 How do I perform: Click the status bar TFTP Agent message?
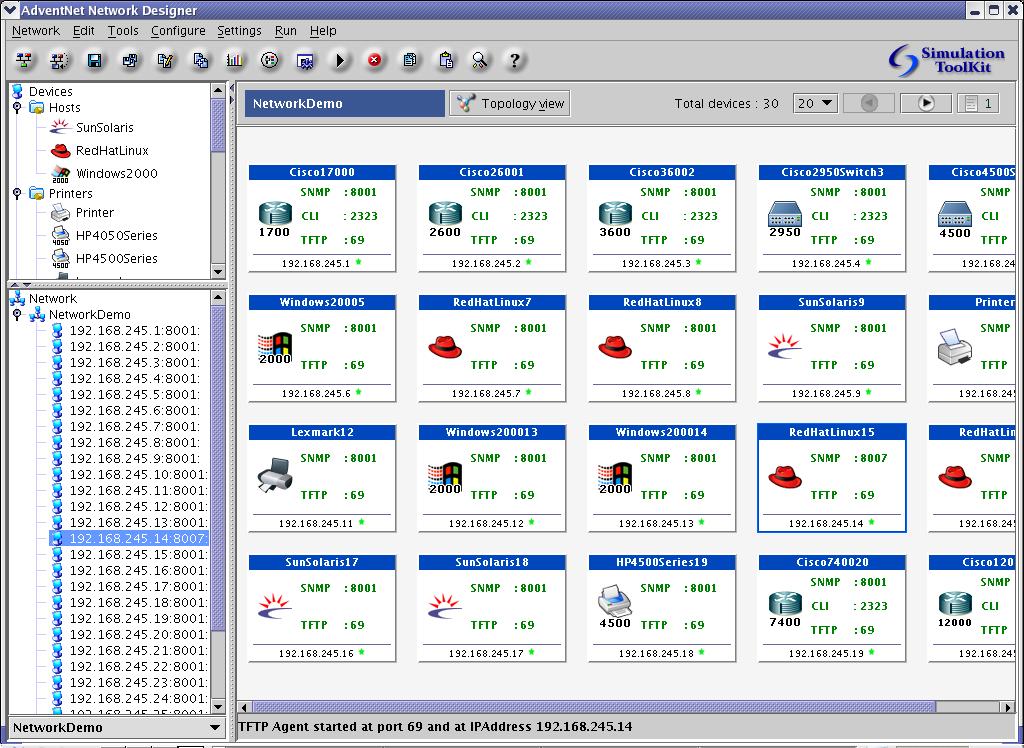point(436,726)
